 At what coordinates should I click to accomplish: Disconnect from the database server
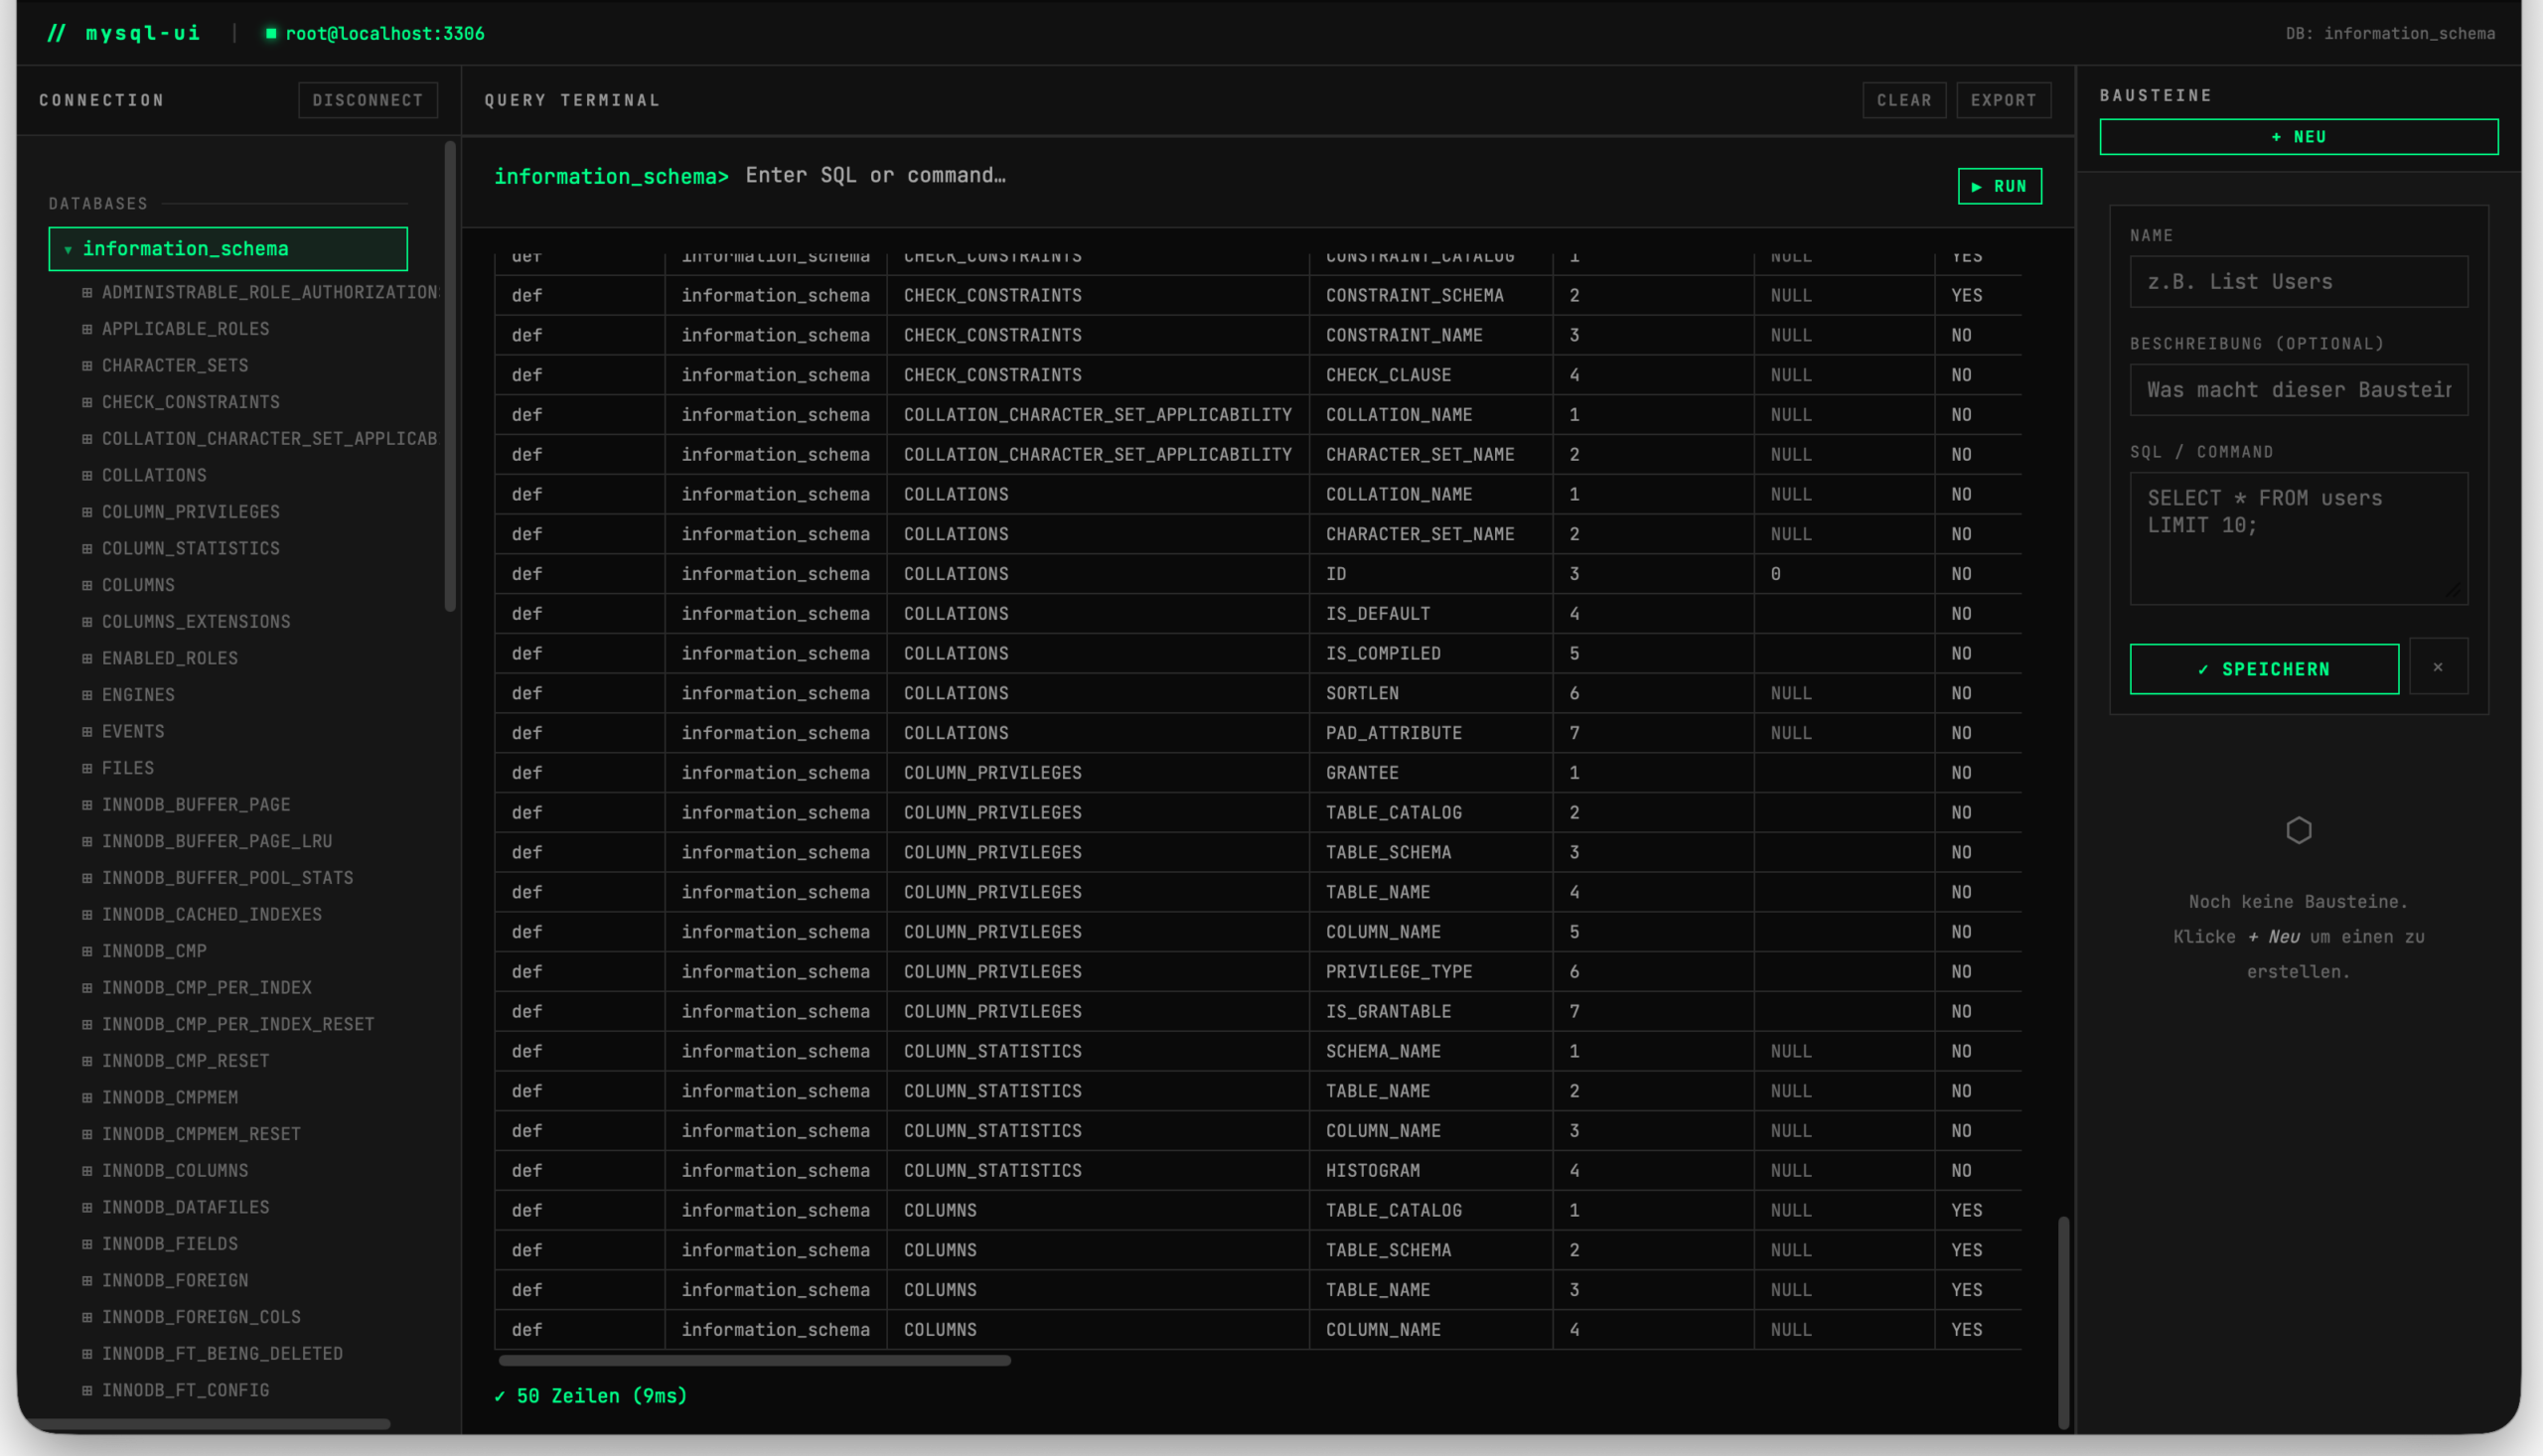(367, 100)
